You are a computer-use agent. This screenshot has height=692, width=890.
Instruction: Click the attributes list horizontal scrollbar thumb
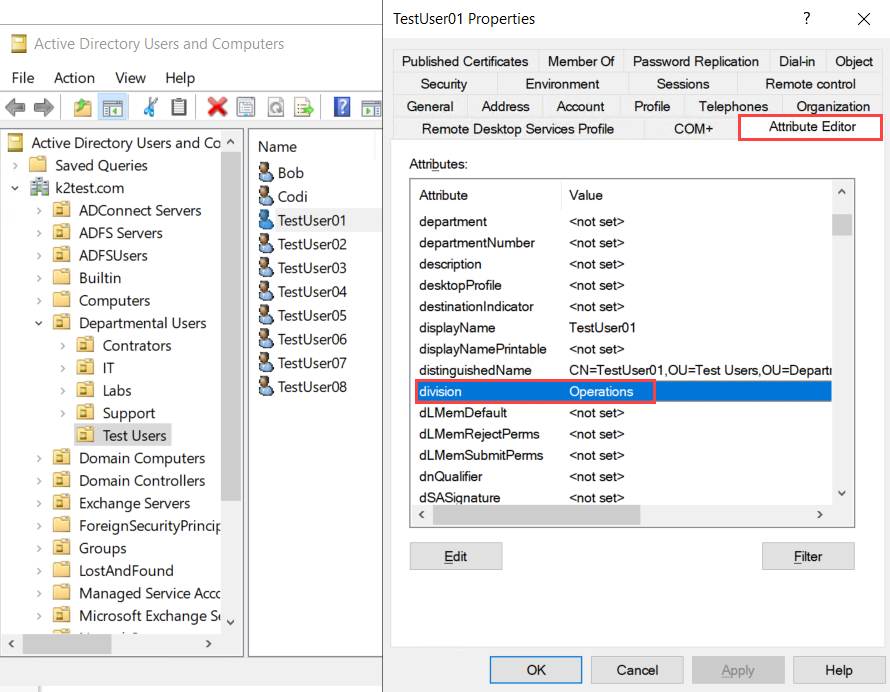[536, 514]
